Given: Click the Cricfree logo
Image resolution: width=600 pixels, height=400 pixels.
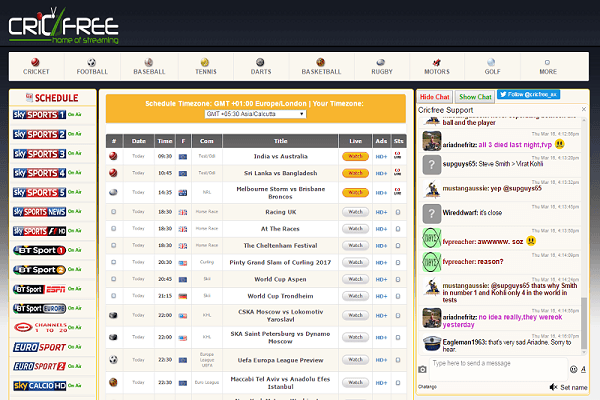Looking at the screenshot, I should (64, 26).
